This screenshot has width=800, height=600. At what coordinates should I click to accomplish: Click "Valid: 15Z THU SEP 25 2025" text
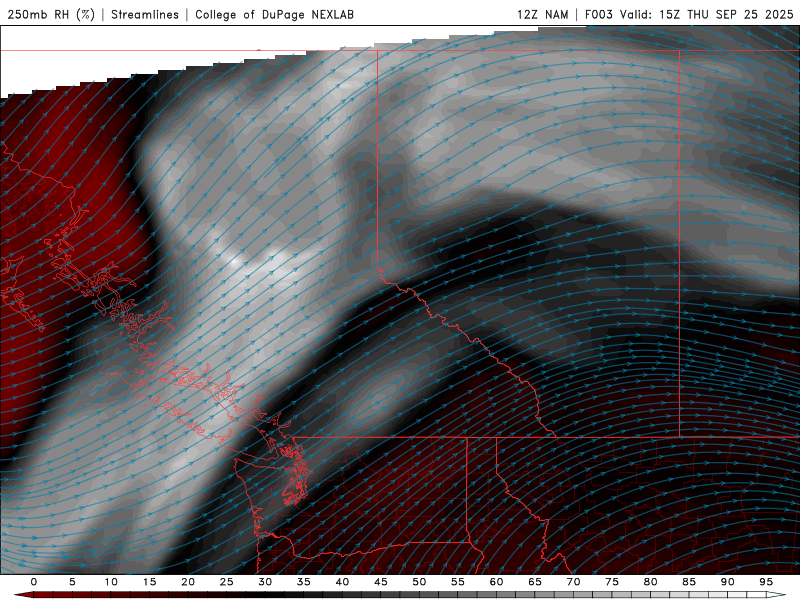point(707,14)
